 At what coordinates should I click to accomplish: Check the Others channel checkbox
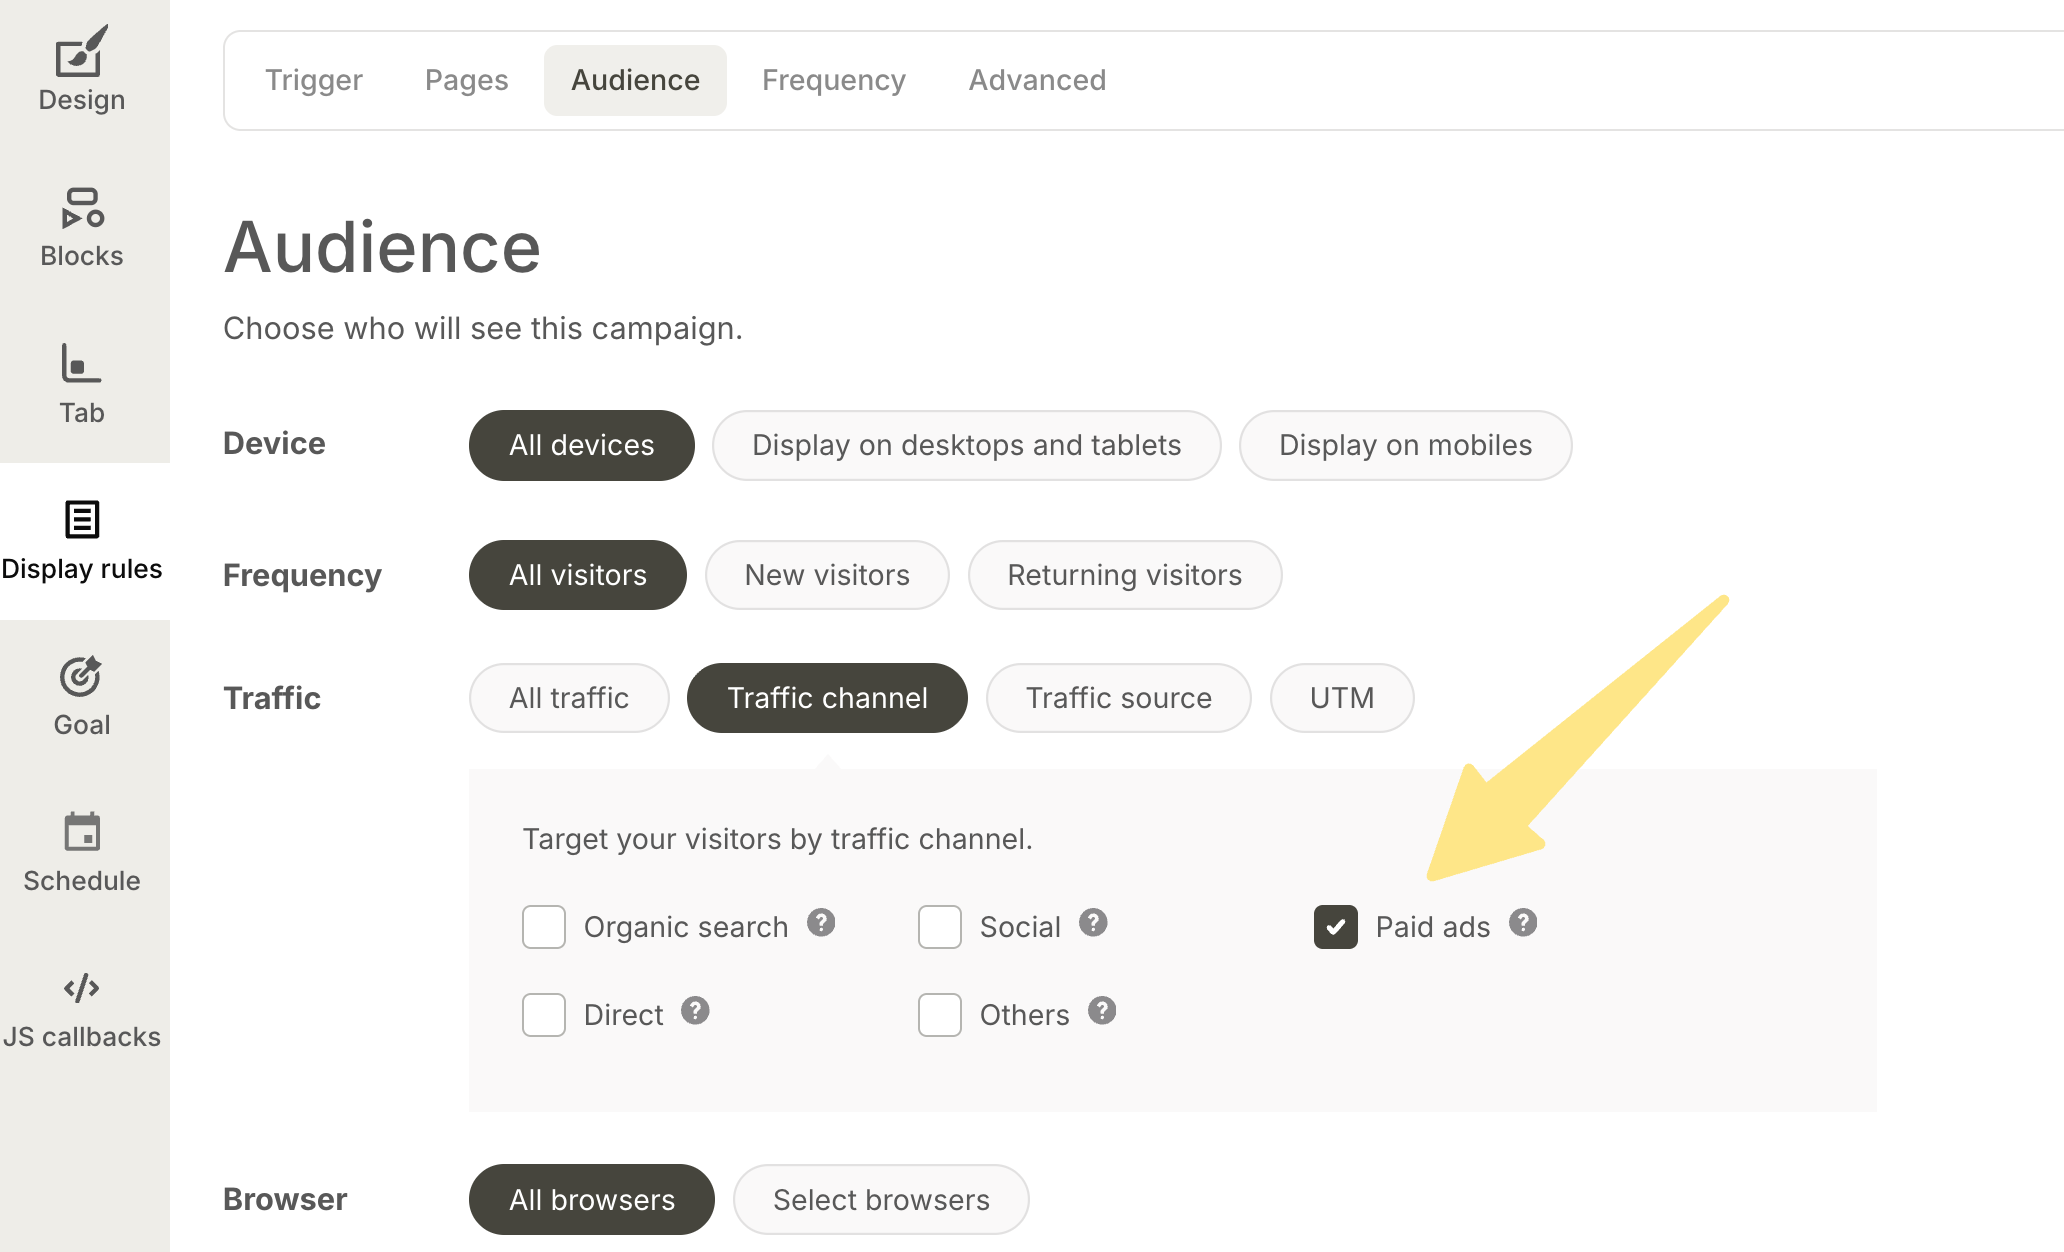click(940, 1015)
